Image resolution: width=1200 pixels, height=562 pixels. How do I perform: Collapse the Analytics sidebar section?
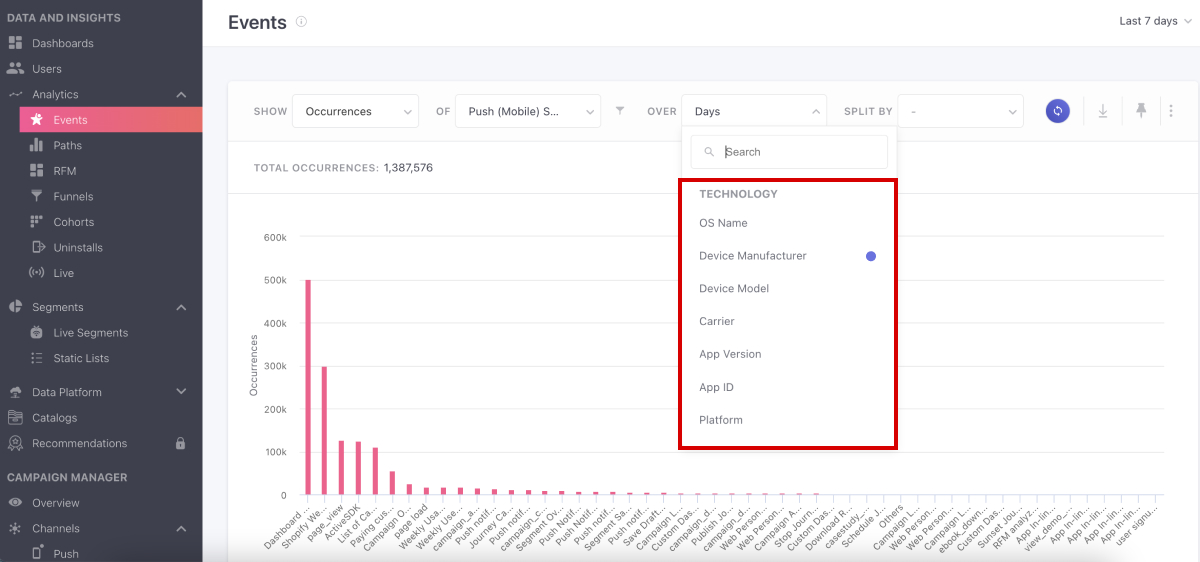[x=181, y=95]
